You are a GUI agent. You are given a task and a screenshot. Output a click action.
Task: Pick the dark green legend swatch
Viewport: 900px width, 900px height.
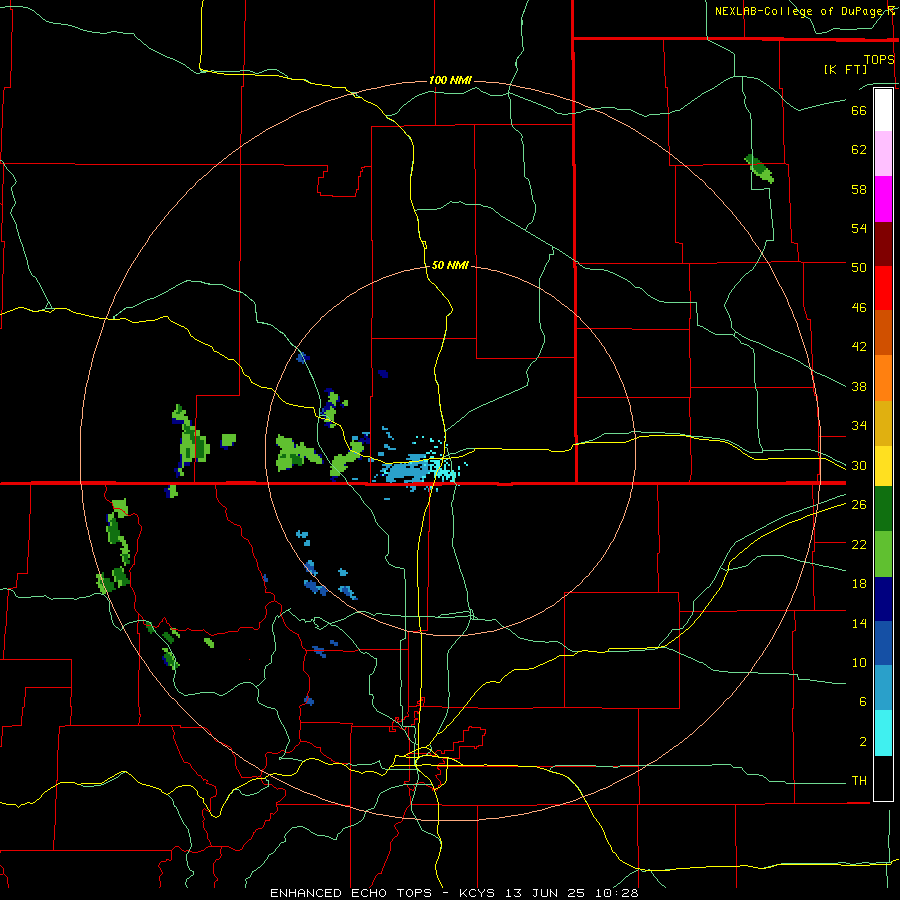(x=883, y=509)
